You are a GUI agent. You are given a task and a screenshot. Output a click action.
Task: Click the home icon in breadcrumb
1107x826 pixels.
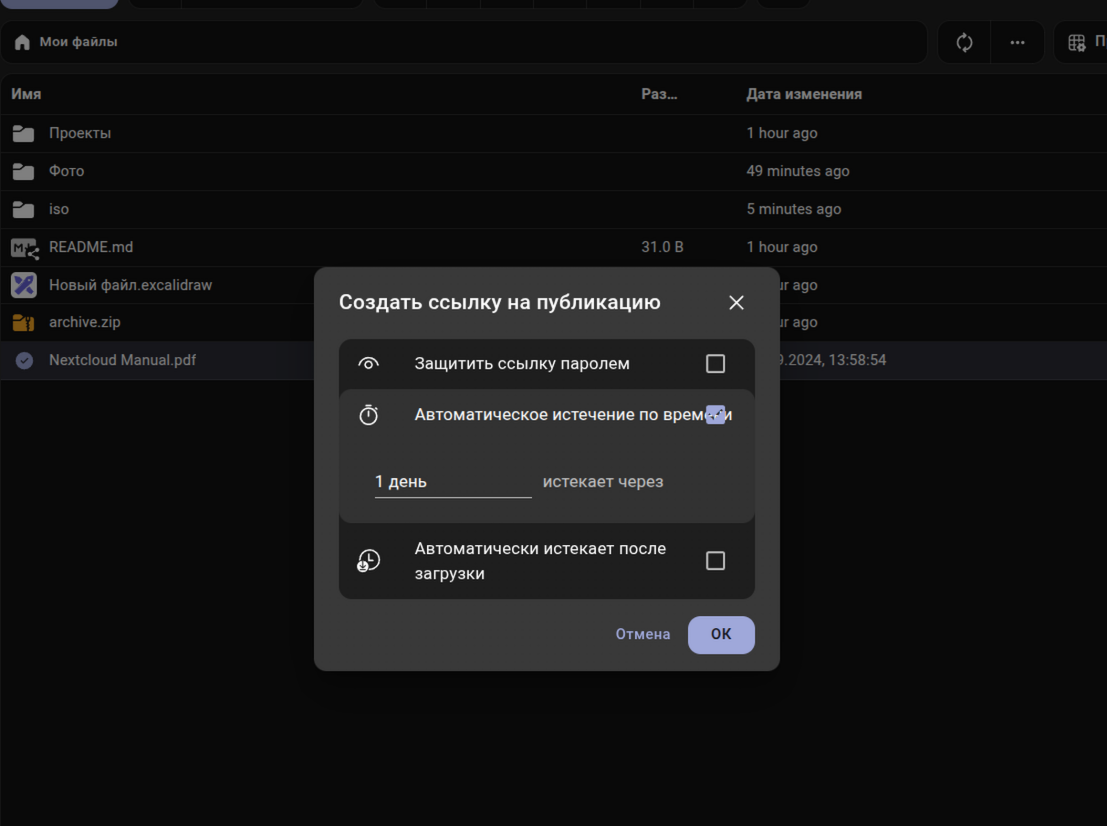click(22, 43)
